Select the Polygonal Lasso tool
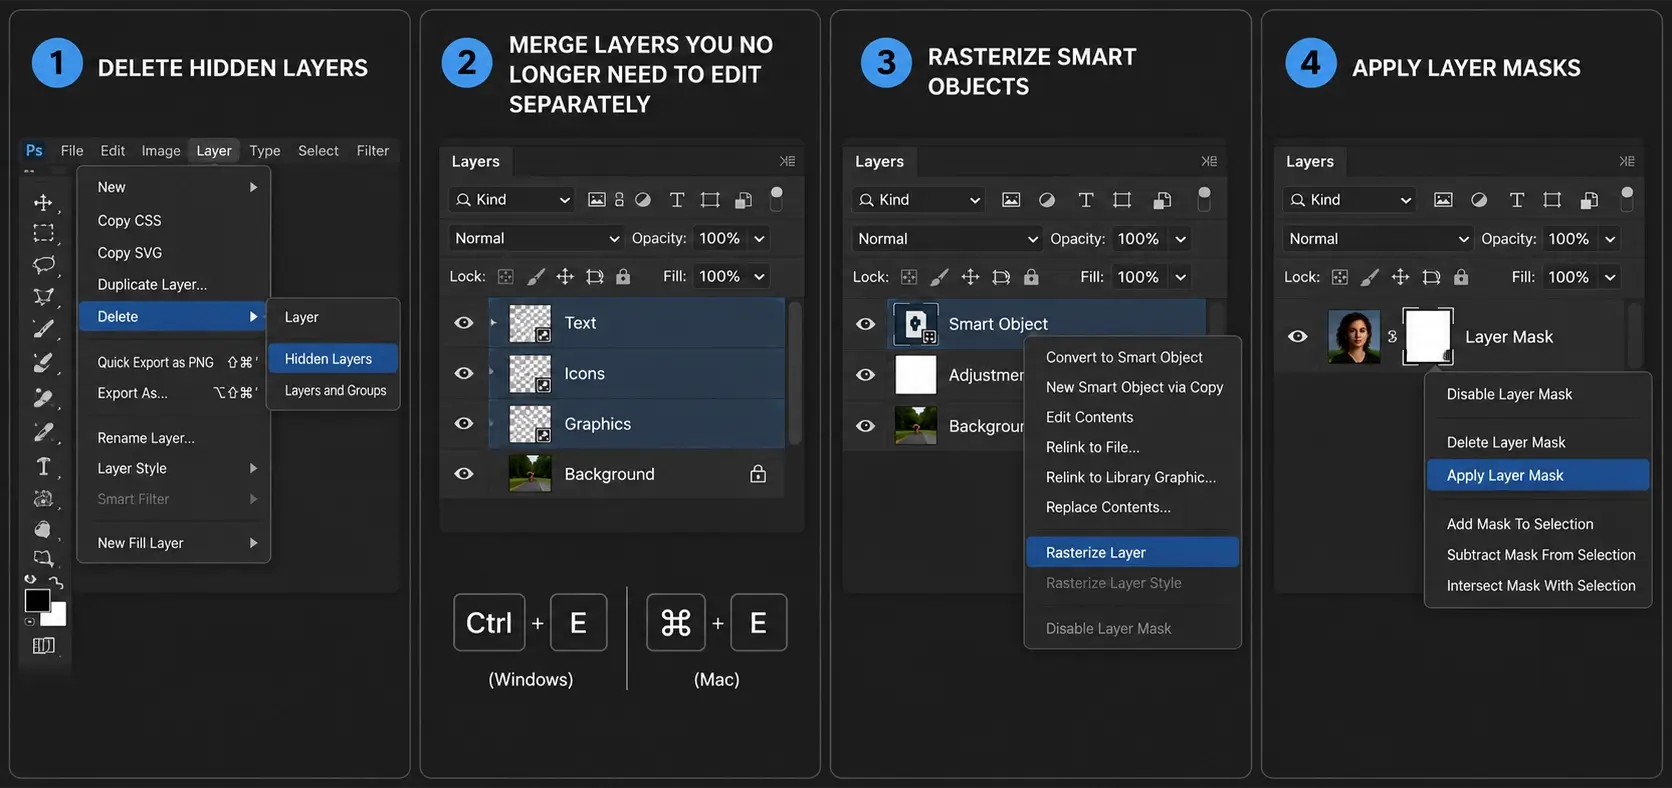This screenshot has width=1672, height=788. point(43,296)
